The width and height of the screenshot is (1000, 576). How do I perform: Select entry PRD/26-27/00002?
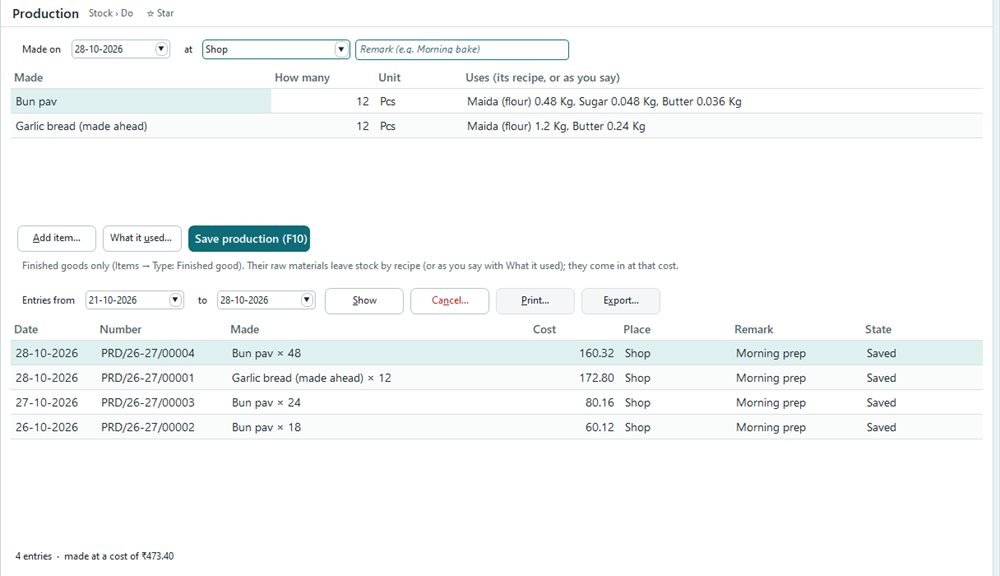tap(496, 427)
